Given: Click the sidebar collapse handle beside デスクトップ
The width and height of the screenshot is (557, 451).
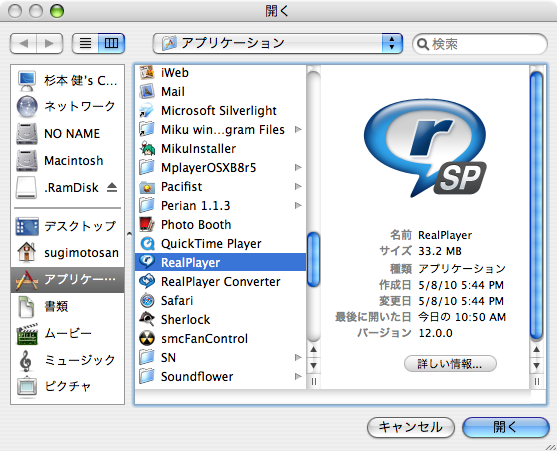Looking at the screenshot, I should click(x=129, y=234).
